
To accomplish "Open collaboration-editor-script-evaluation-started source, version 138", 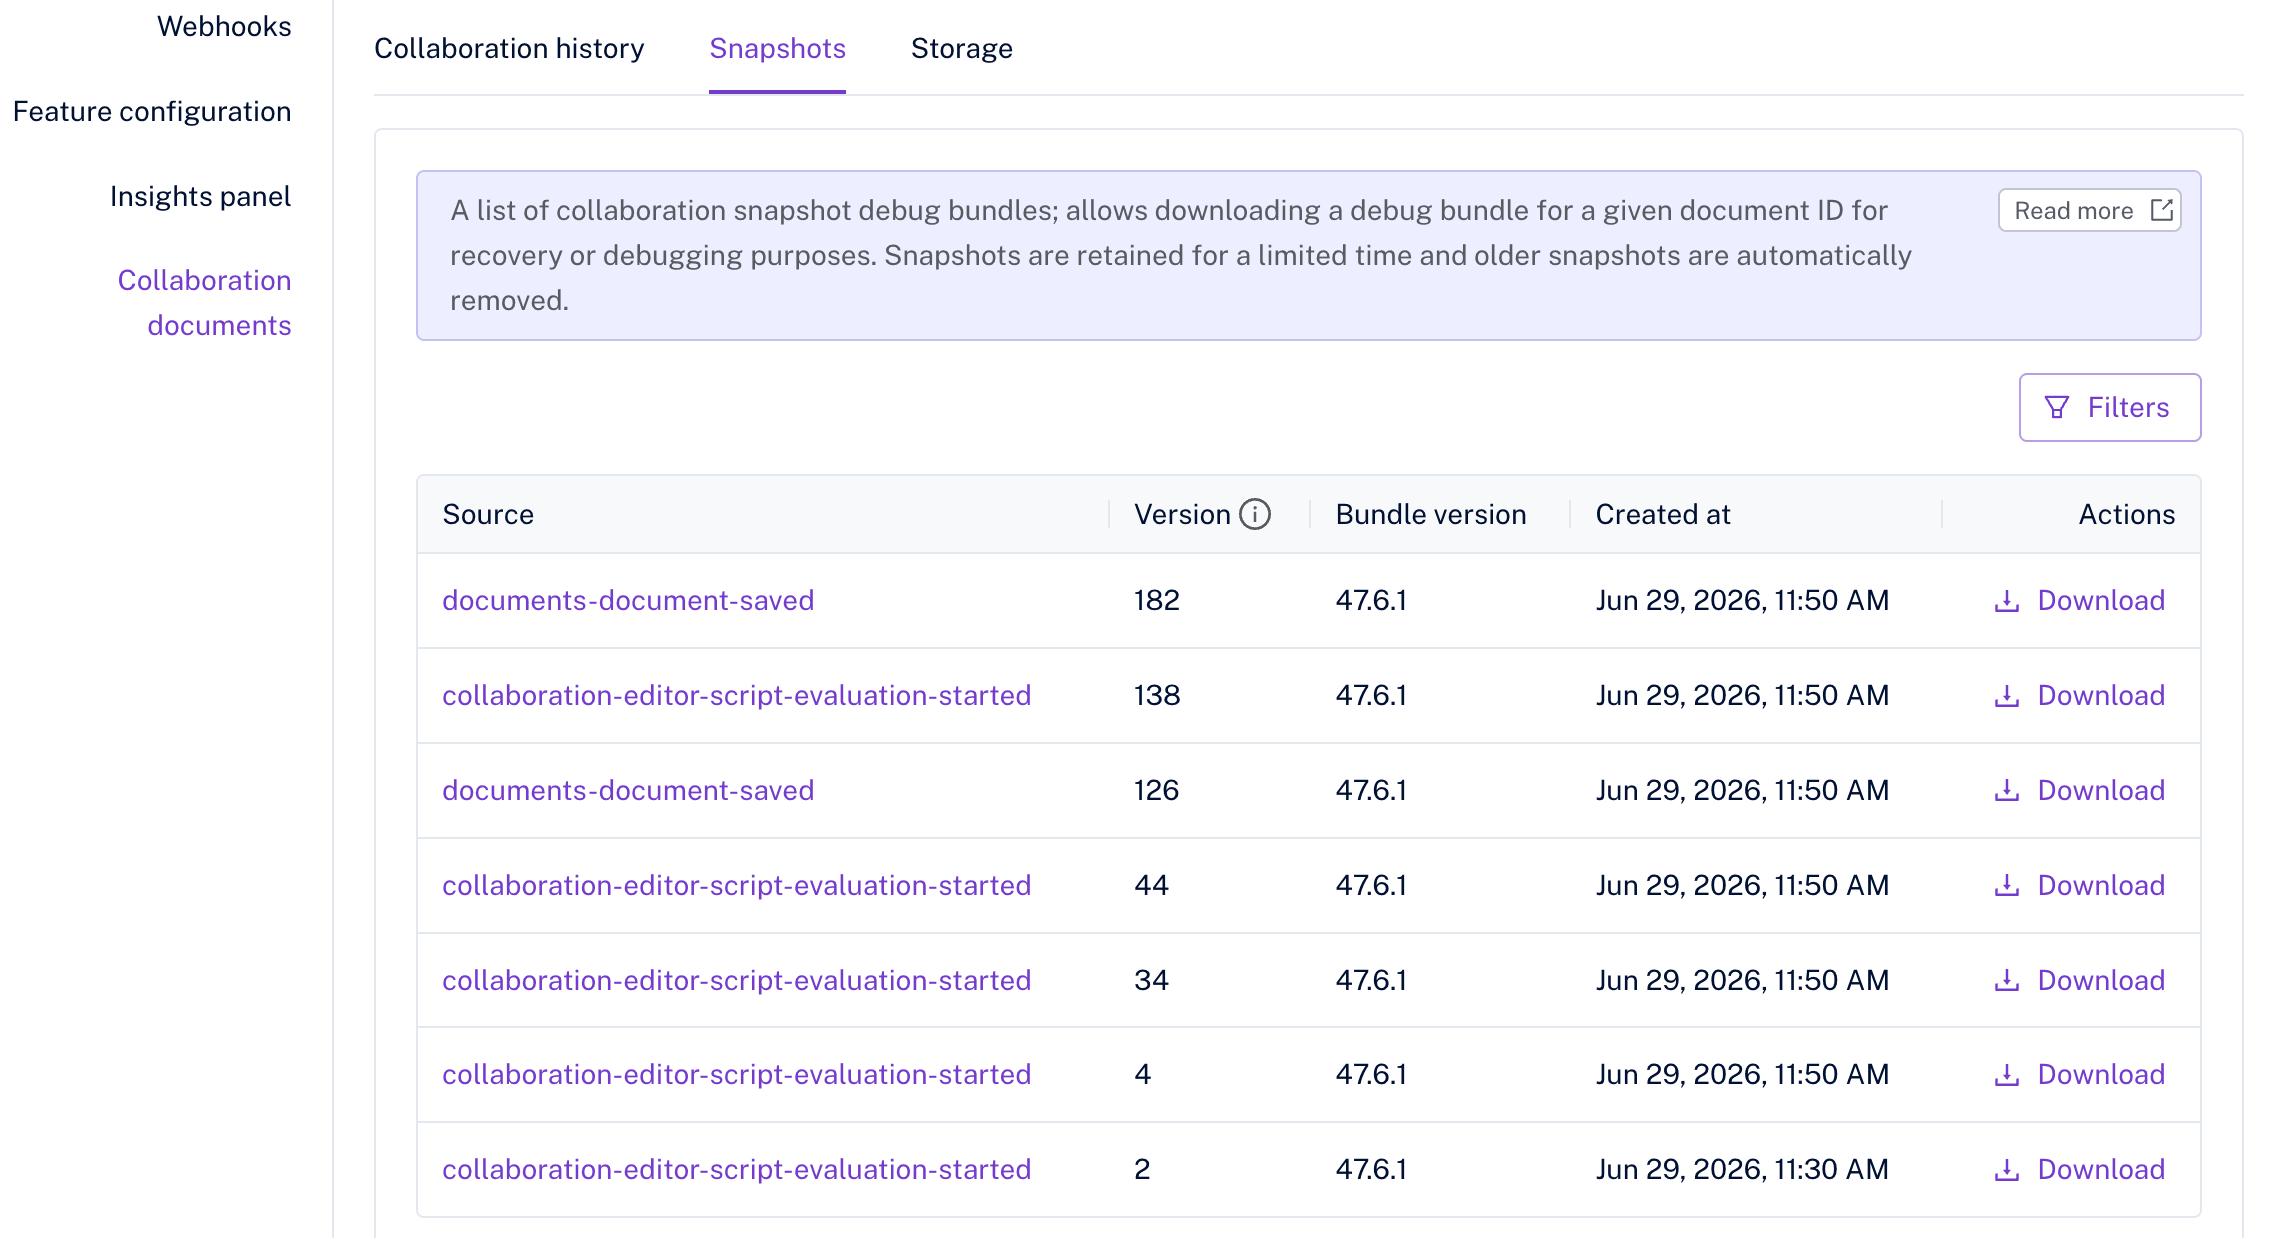I will click(x=736, y=695).
